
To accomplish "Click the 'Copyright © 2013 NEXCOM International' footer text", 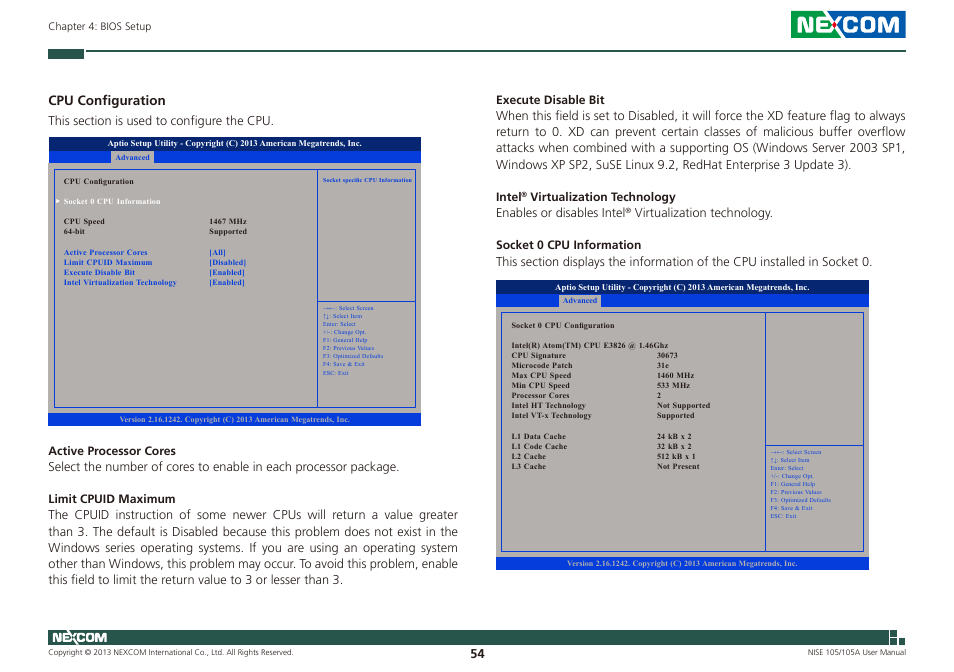I will (170, 653).
